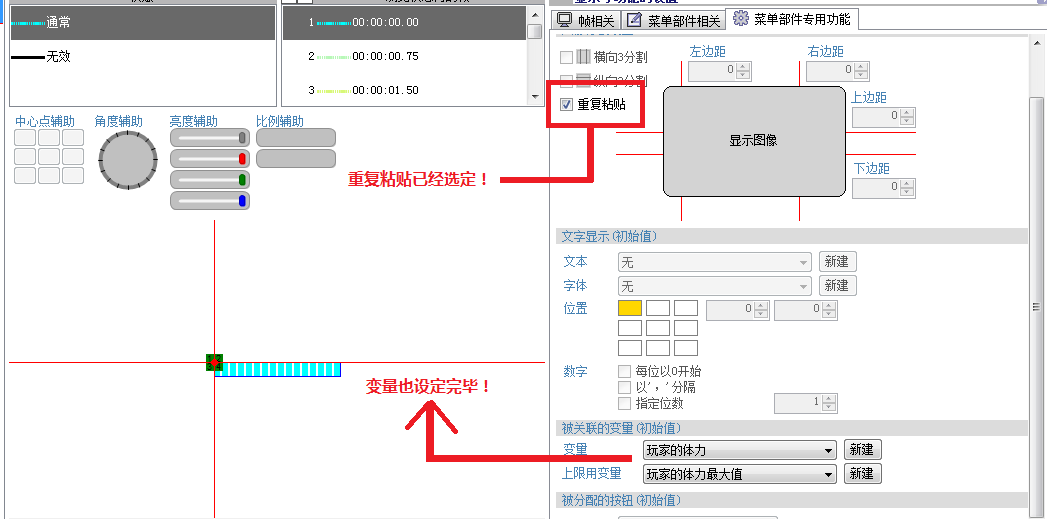
Task: Click top-left 中心点辅助 grid button
Action: 25,138
